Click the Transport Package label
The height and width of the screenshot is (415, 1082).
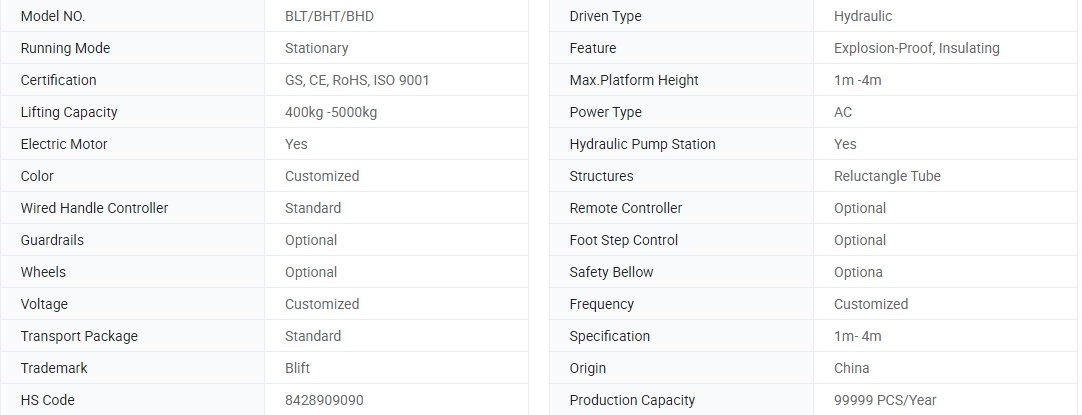[x=79, y=336]
